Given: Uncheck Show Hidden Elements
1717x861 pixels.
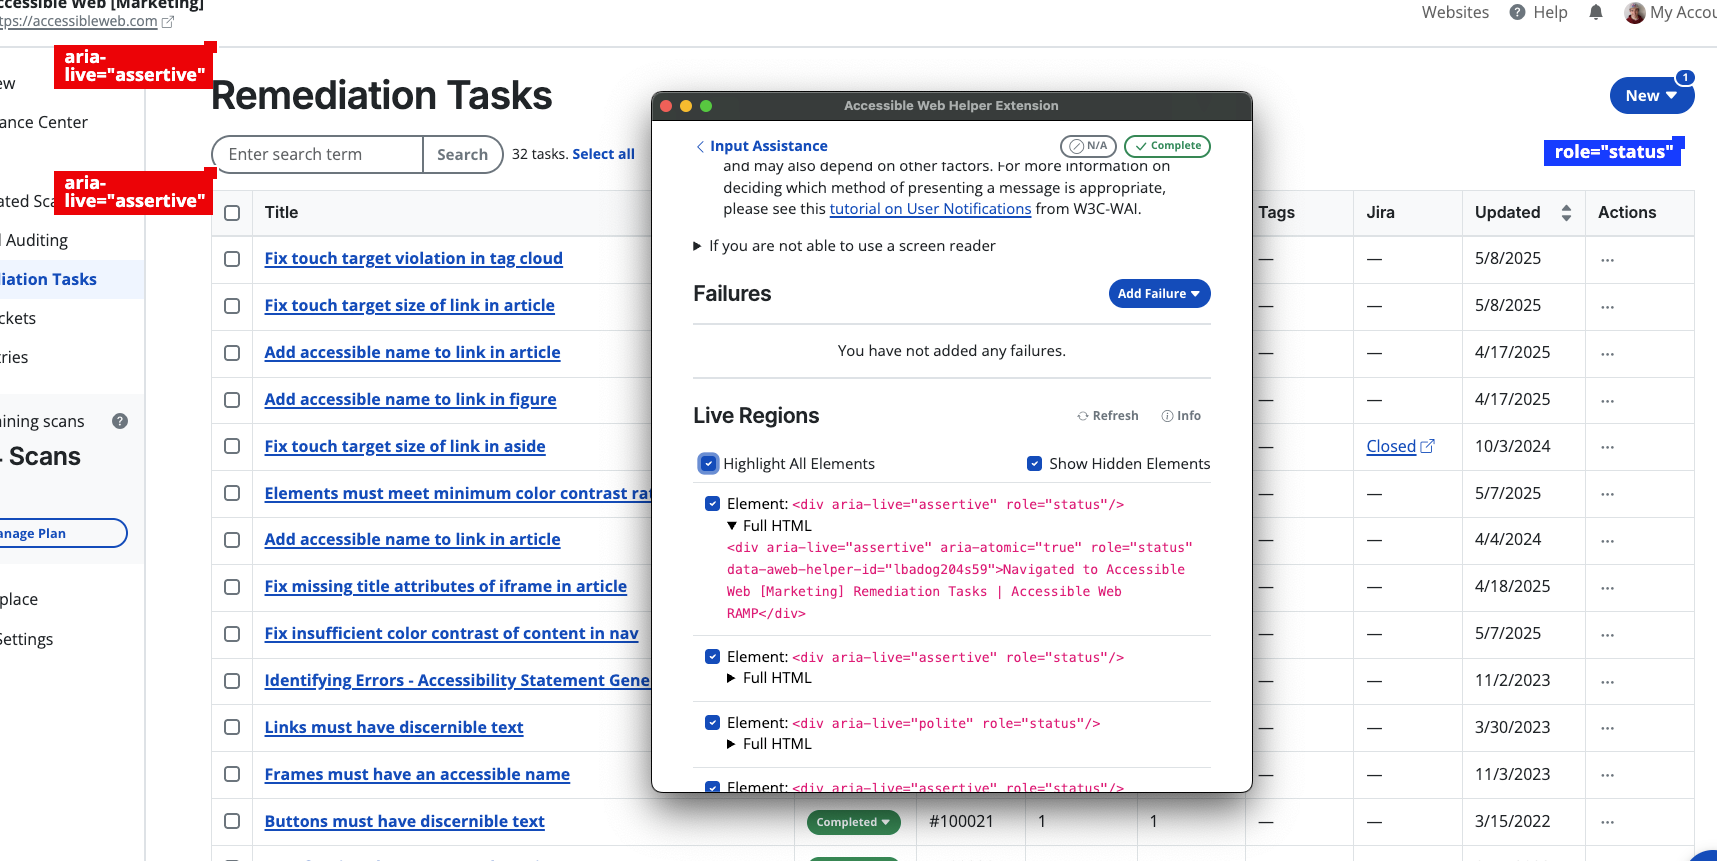Looking at the screenshot, I should click(1035, 464).
